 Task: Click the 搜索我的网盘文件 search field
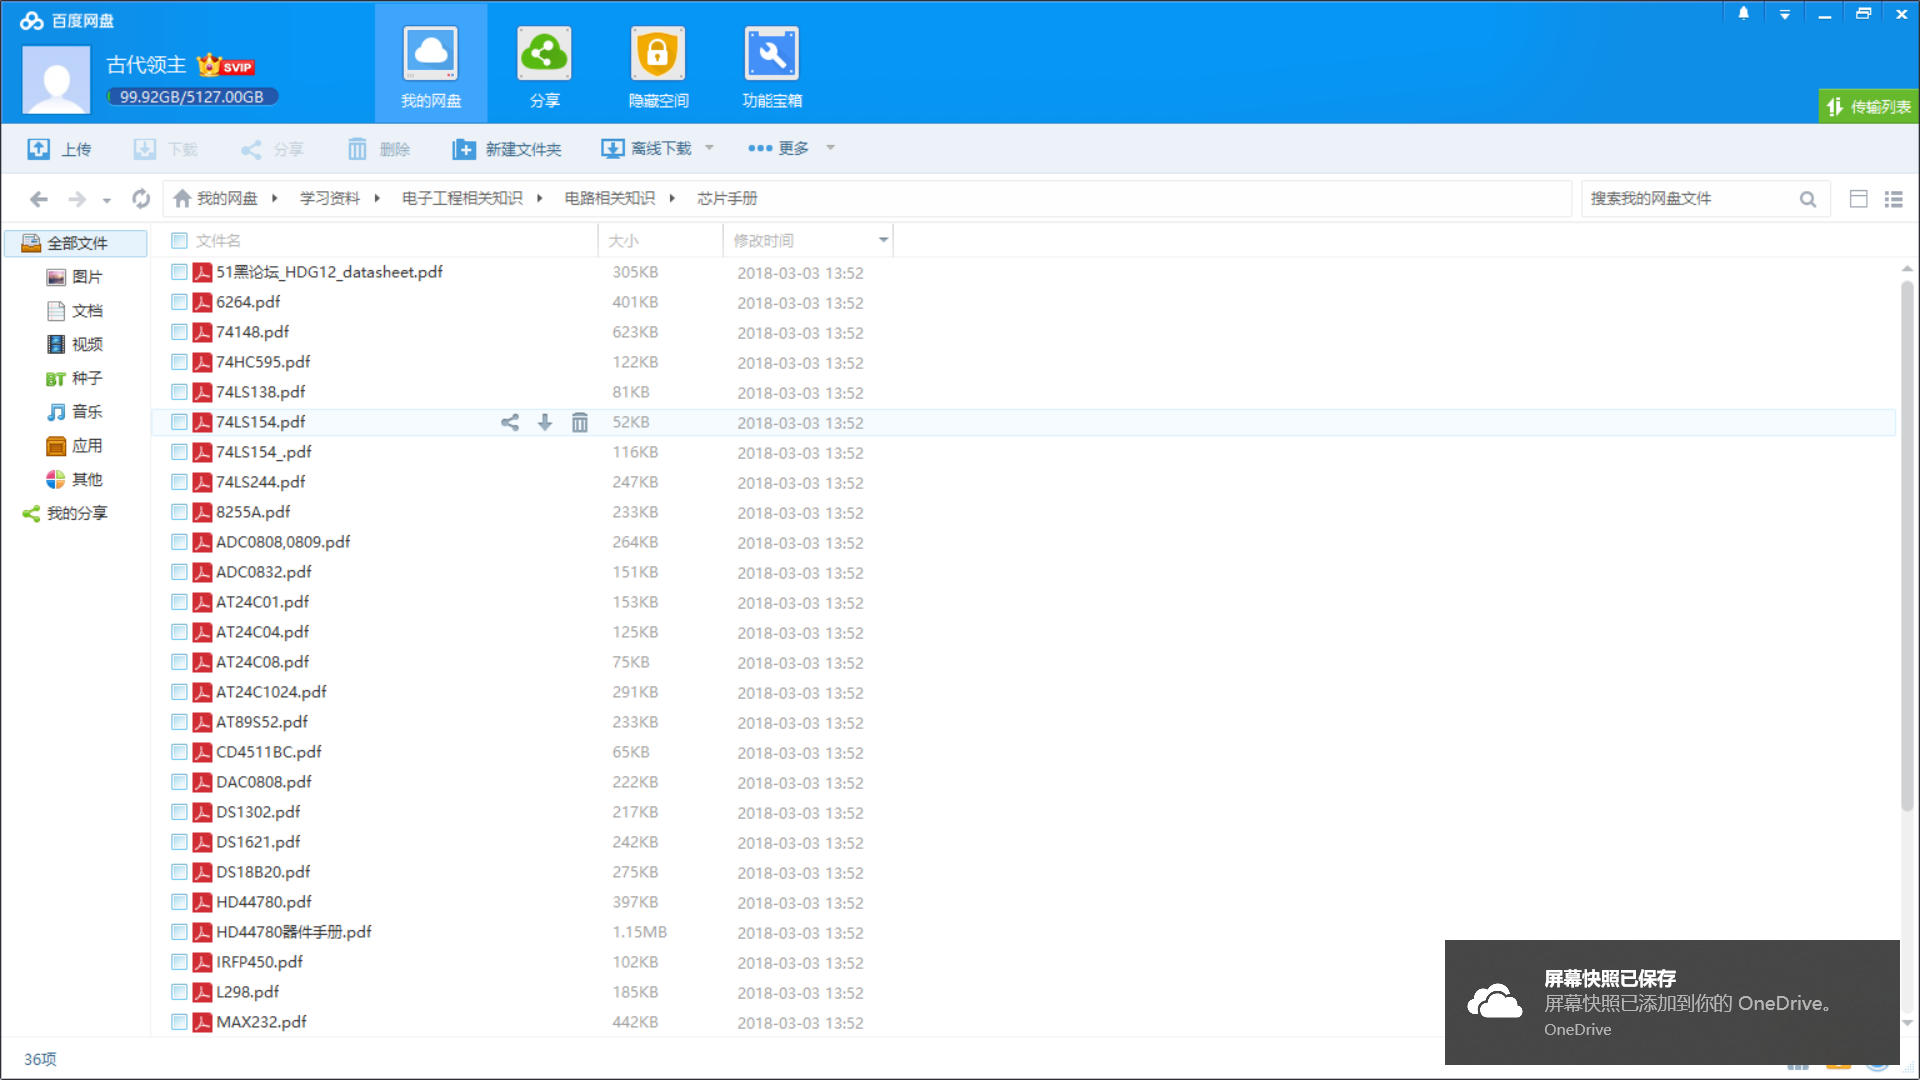tap(1690, 199)
